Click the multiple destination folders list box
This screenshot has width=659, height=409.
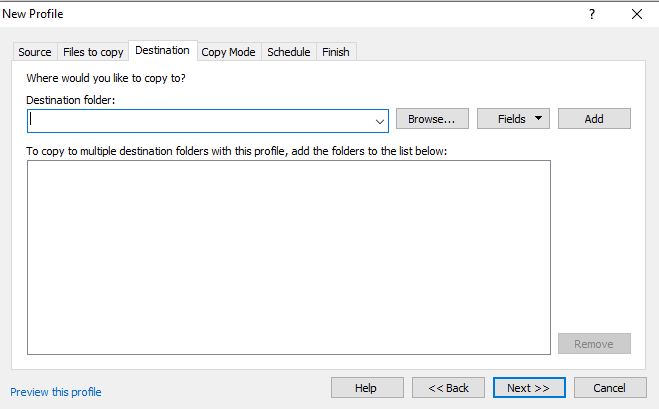click(288, 257)
